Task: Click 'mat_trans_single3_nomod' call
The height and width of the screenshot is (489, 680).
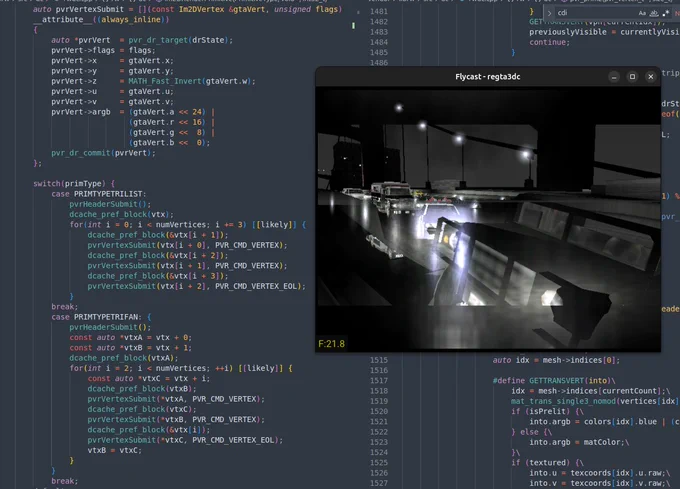Action: (x=563, y=401)
